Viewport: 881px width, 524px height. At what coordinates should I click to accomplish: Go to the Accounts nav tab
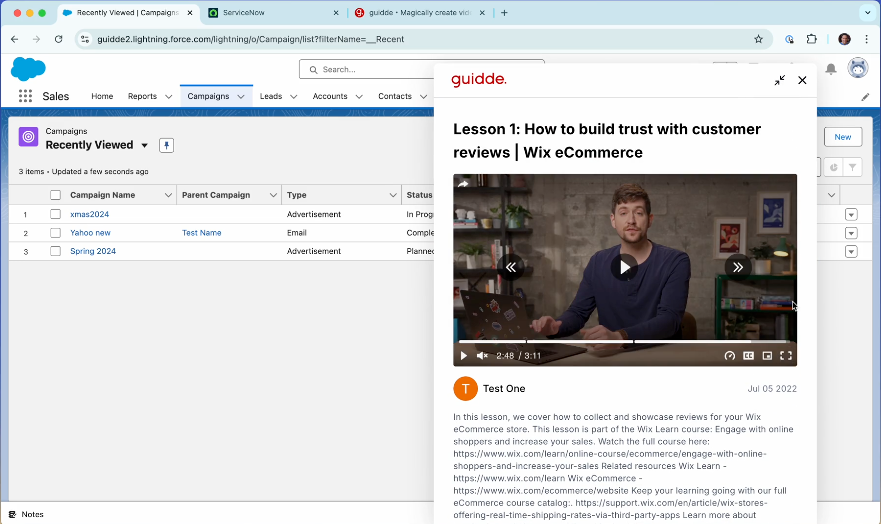coord(330,96)
